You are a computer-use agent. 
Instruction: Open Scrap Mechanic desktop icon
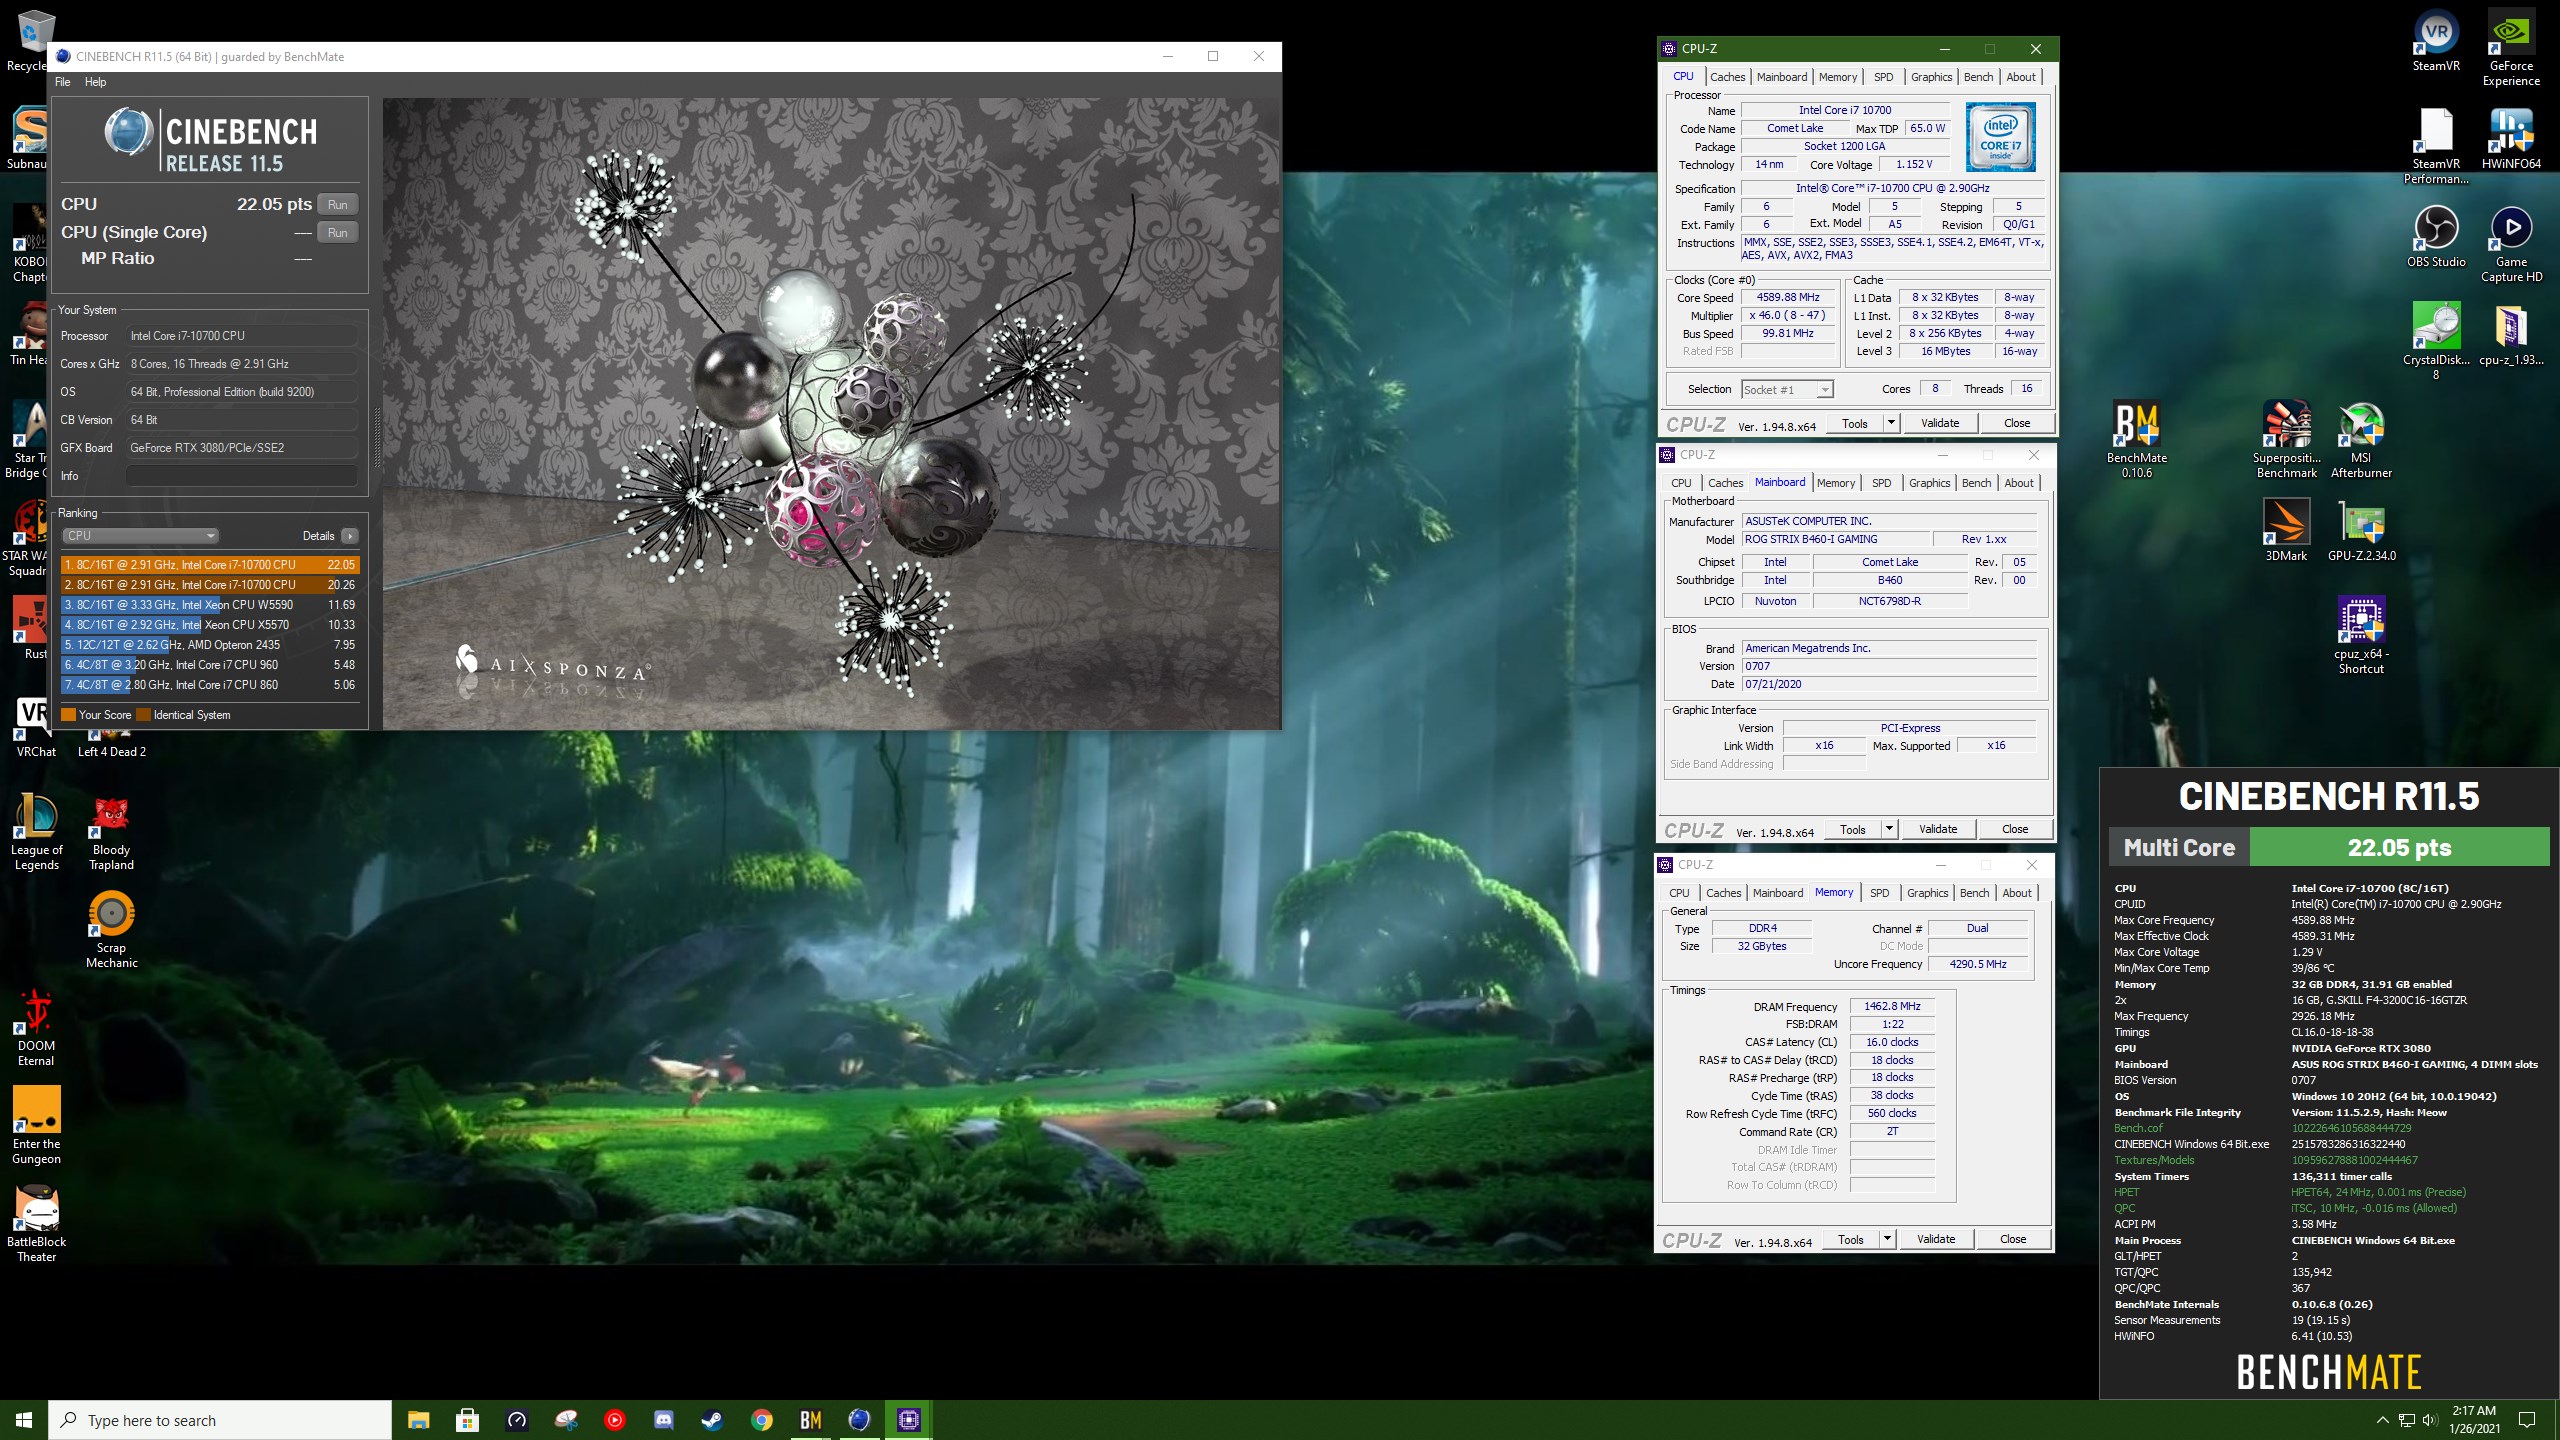click(112, 930)
